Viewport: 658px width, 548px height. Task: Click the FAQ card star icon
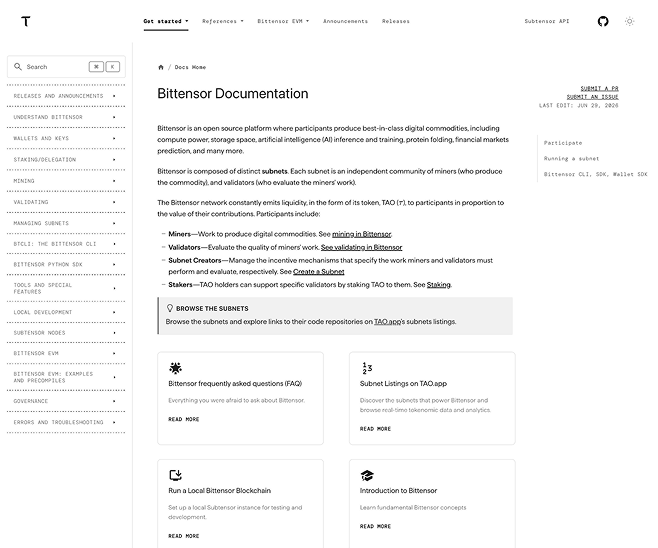point(175,368)
